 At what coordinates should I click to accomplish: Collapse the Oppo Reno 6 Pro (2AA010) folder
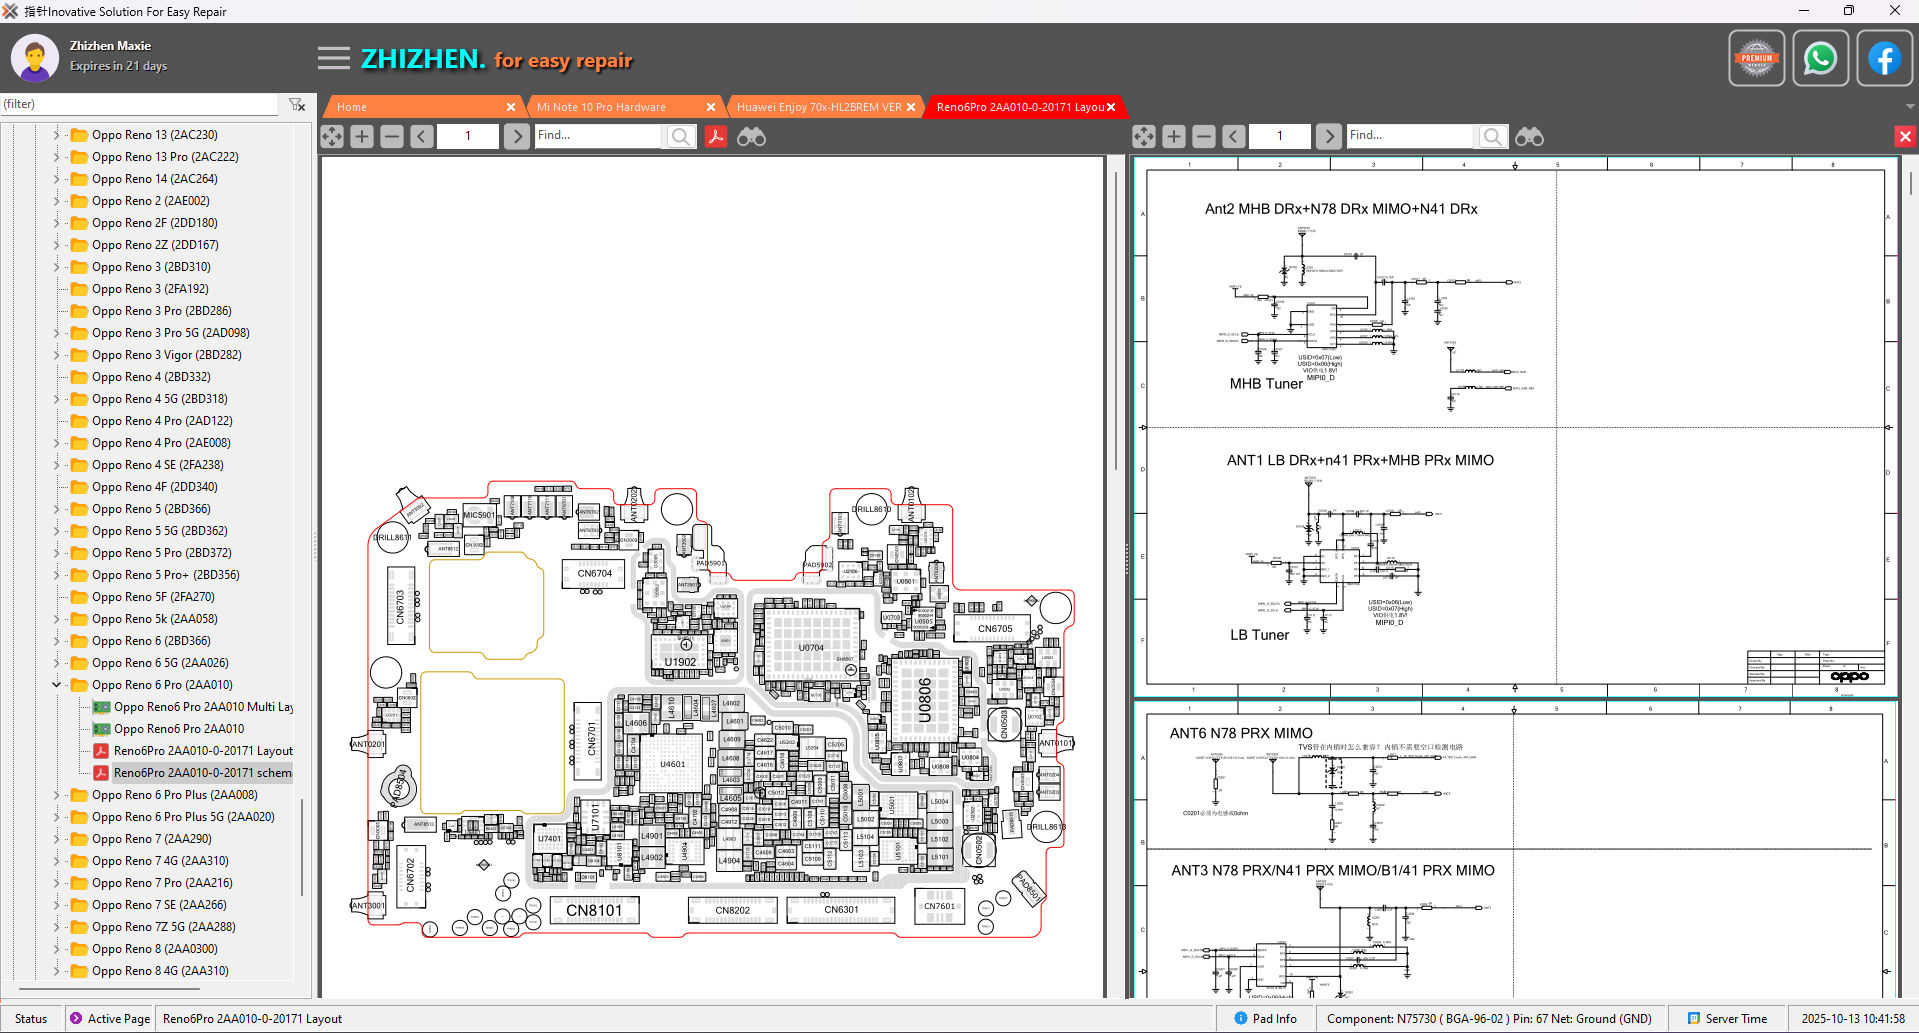[56, 685]
